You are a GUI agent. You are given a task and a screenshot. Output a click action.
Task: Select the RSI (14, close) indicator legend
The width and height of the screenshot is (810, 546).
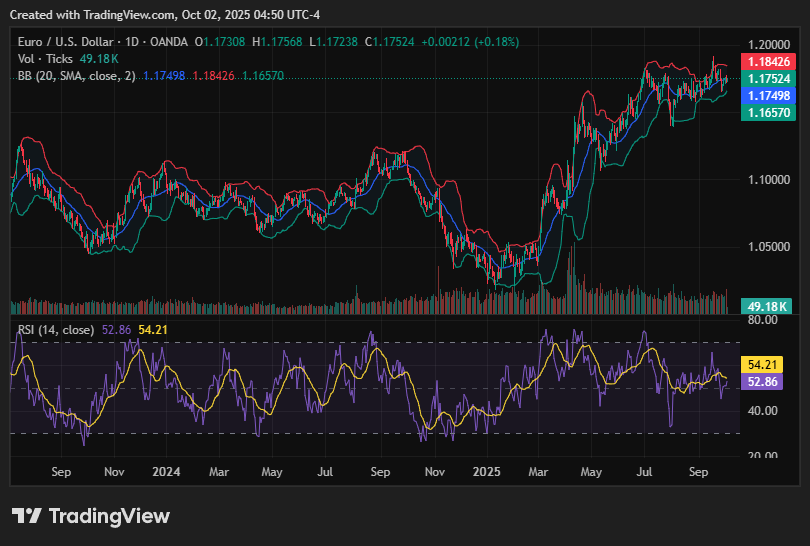tap(56, 329)
